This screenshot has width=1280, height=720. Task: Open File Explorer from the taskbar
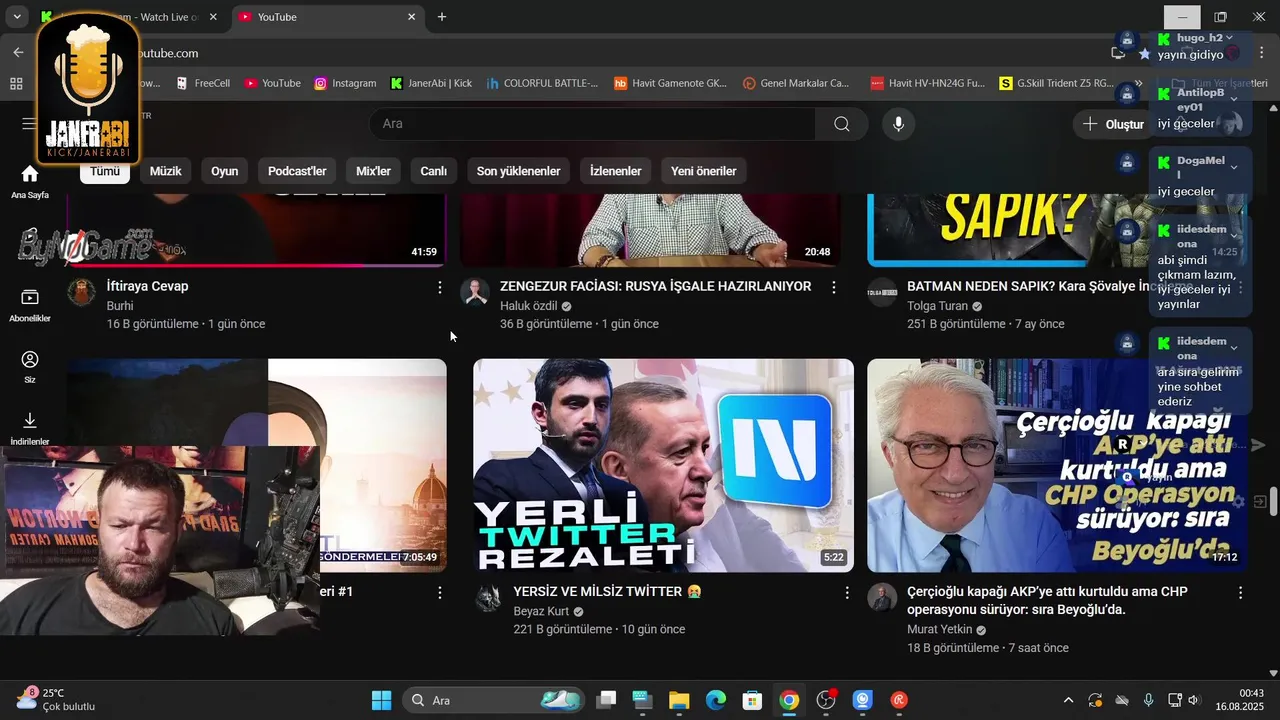pyautogui.click(x=679, y=700)
